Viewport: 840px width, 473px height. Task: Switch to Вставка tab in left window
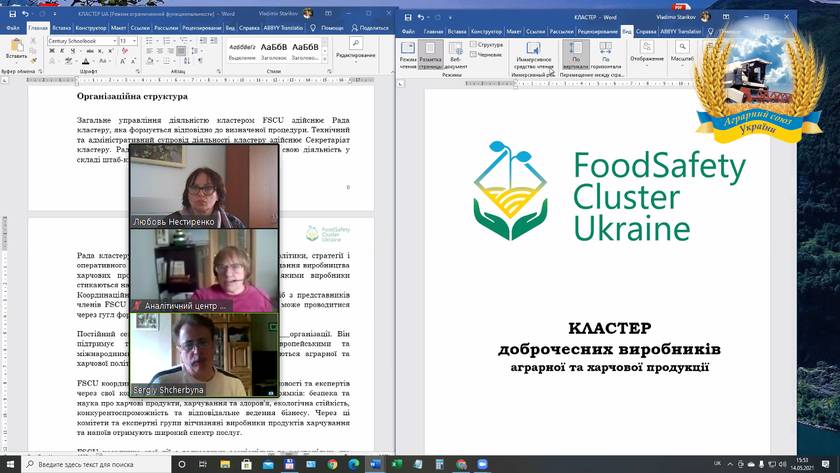62,28
